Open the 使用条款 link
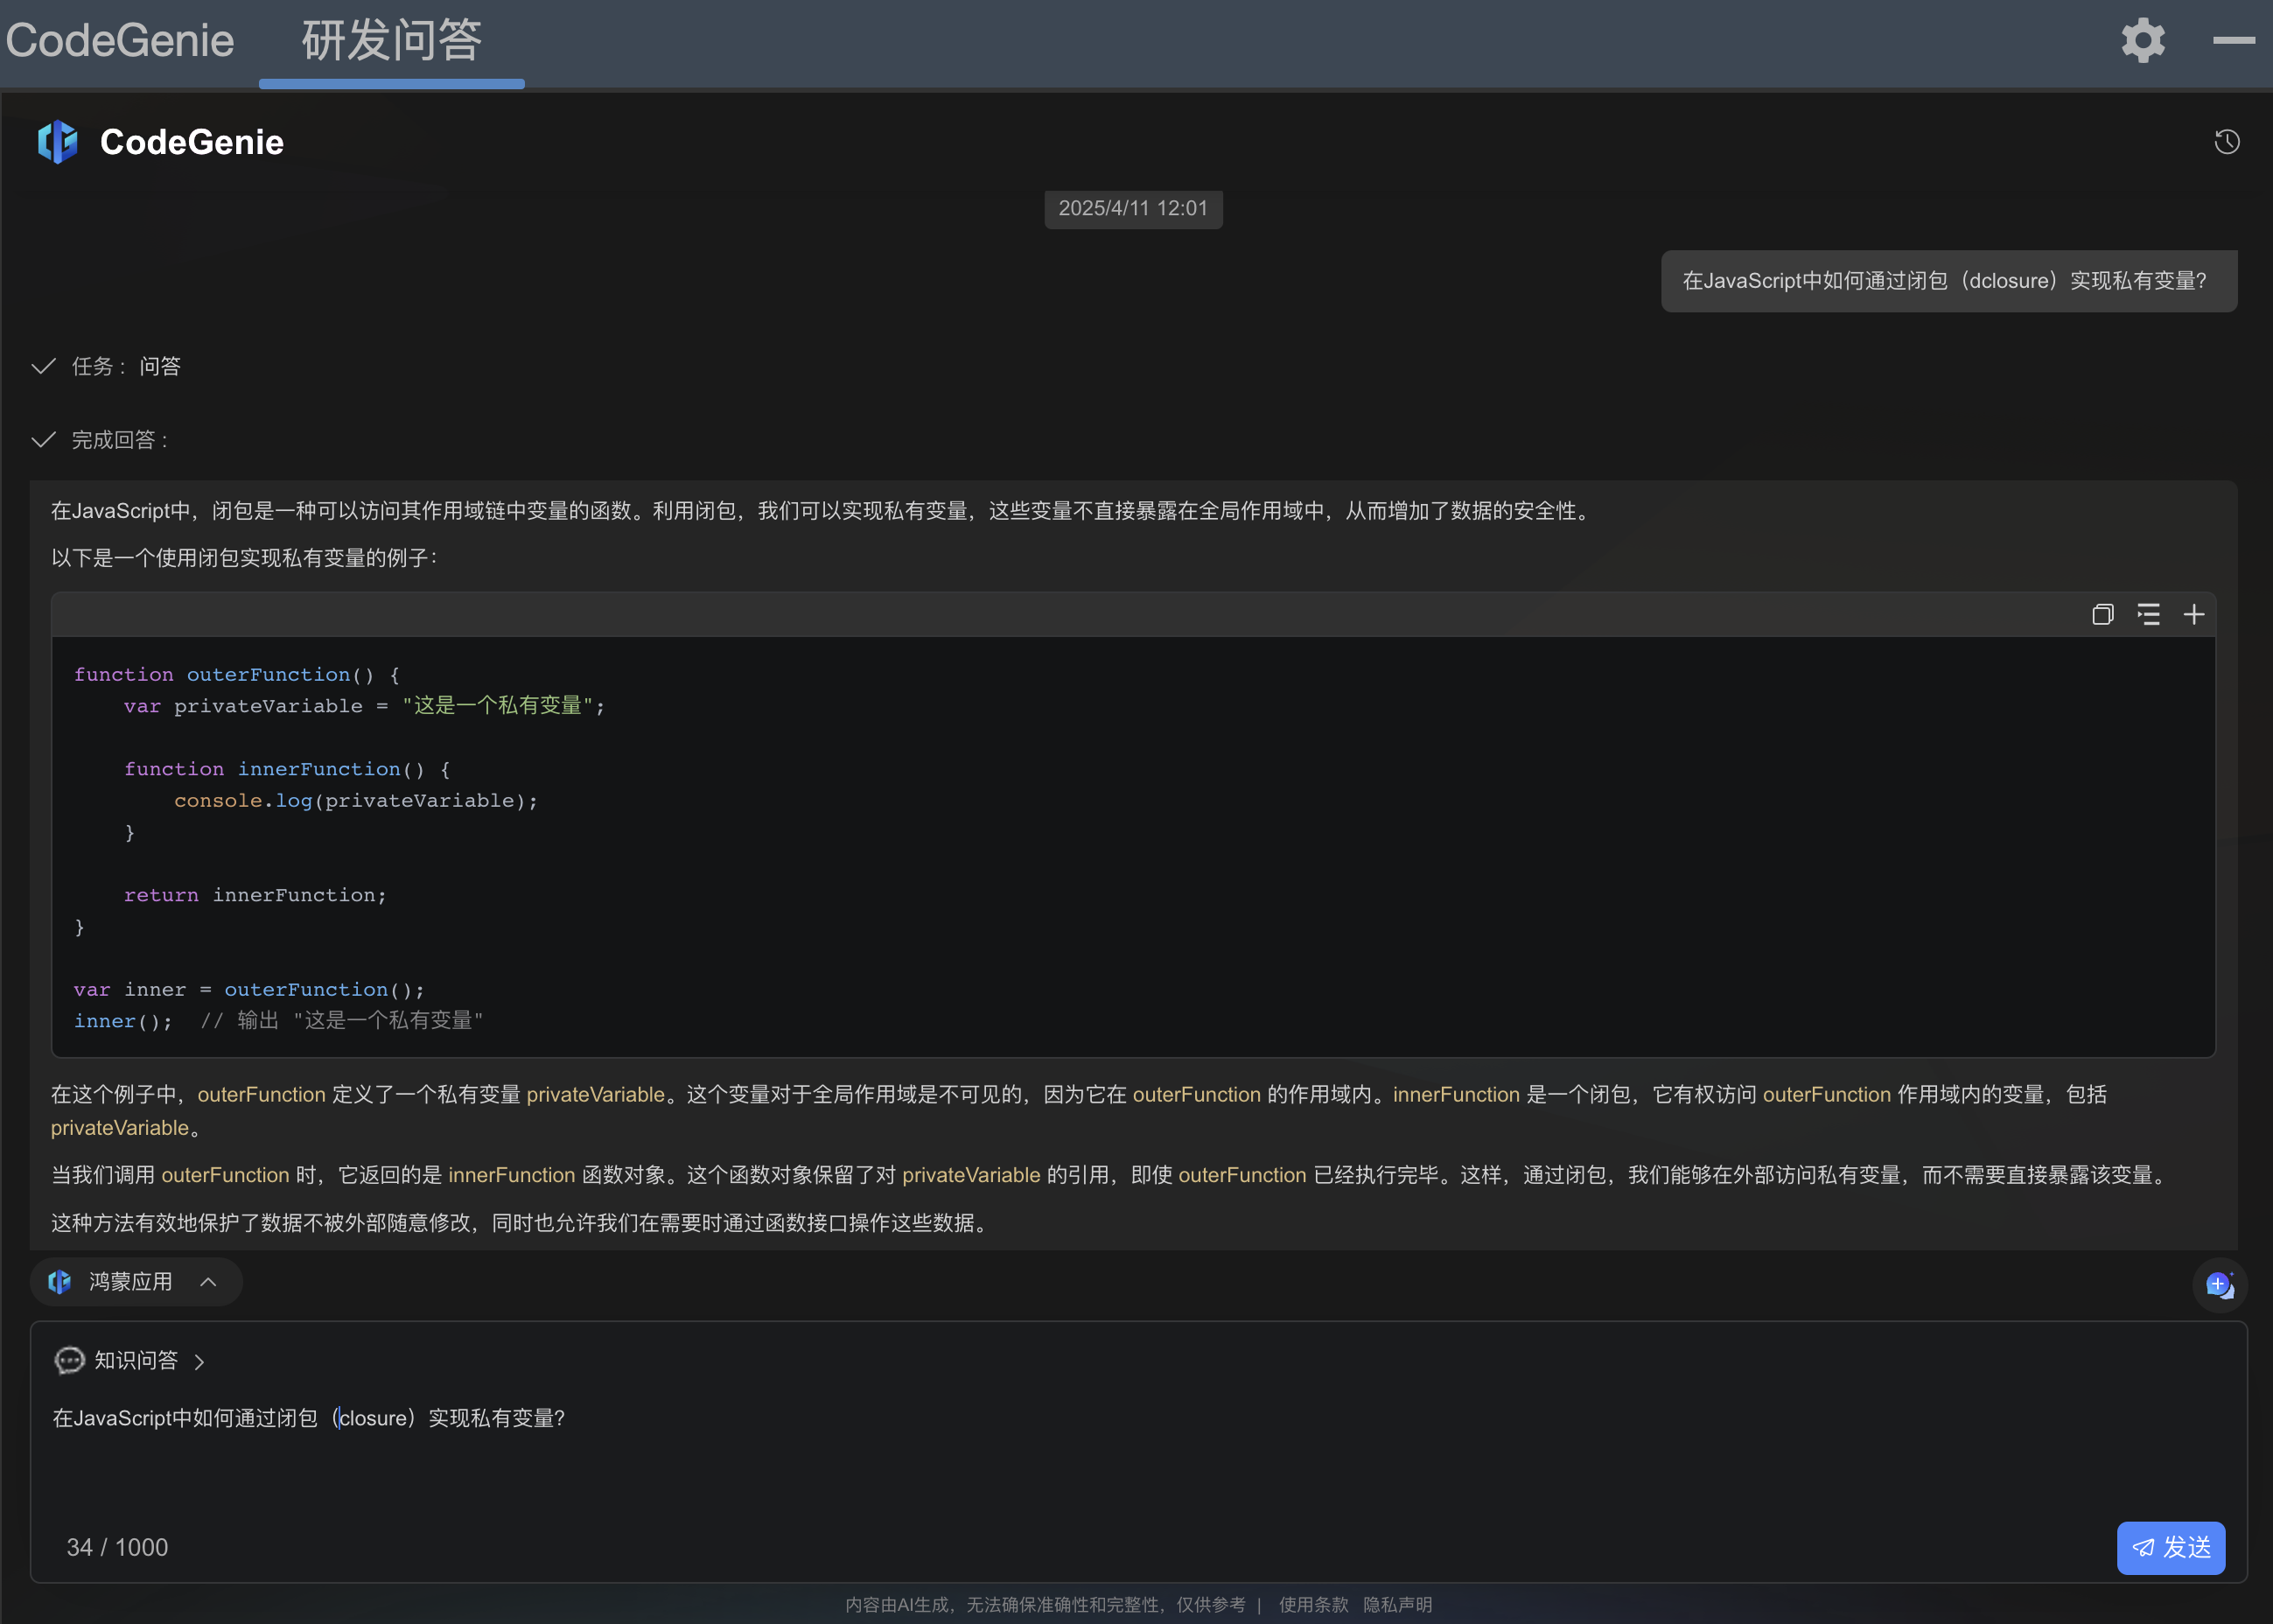This screenshot has width=2273, height=1624. [x=1312, y=1604]
